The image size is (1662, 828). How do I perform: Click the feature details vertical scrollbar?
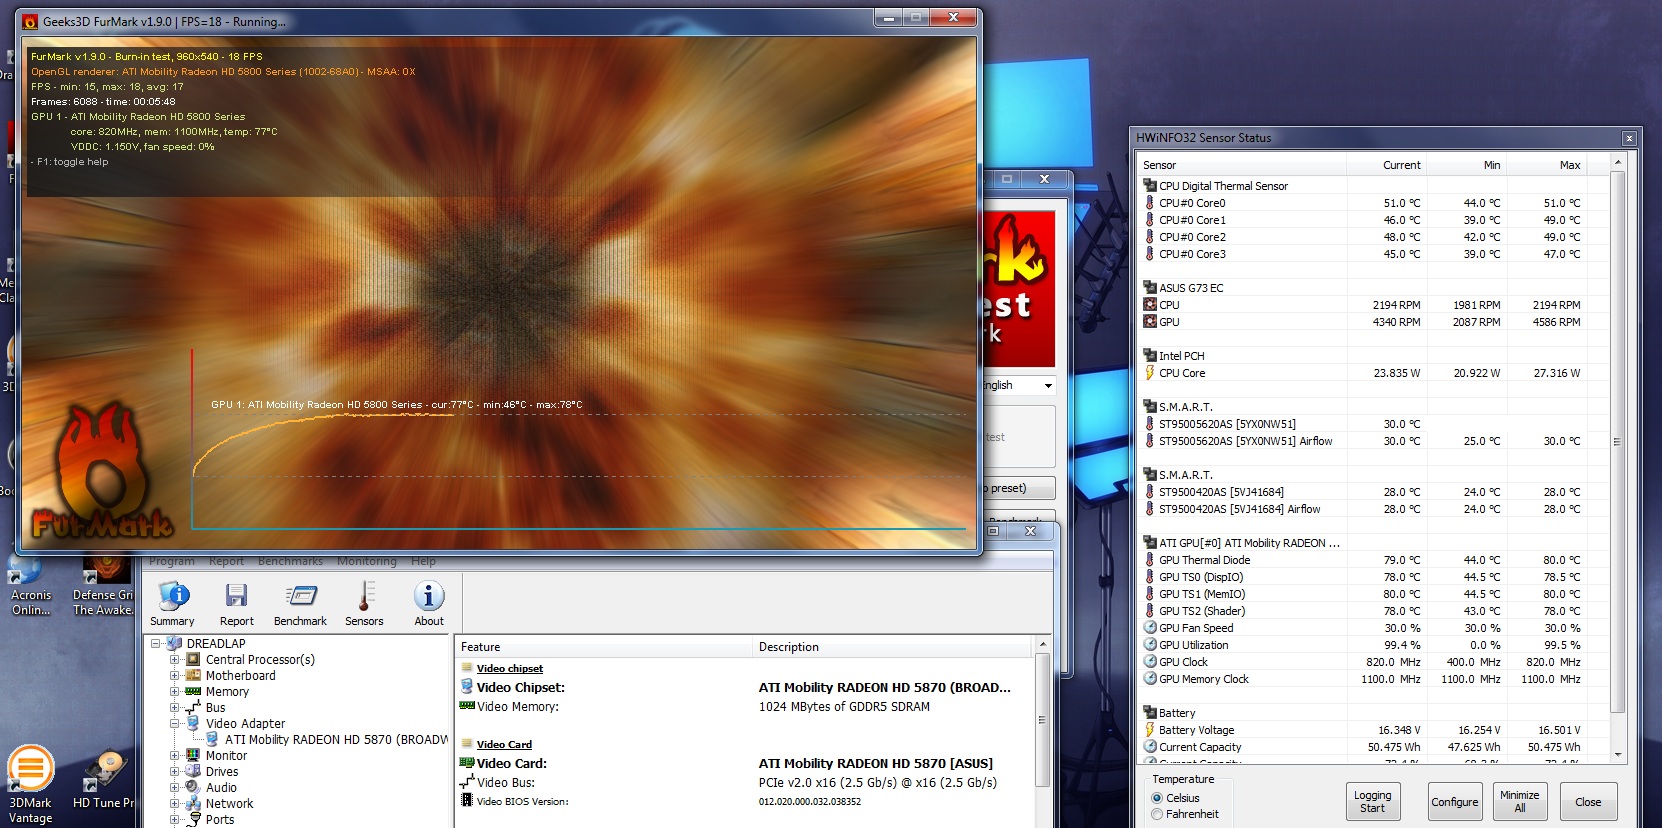[1042, 722]
